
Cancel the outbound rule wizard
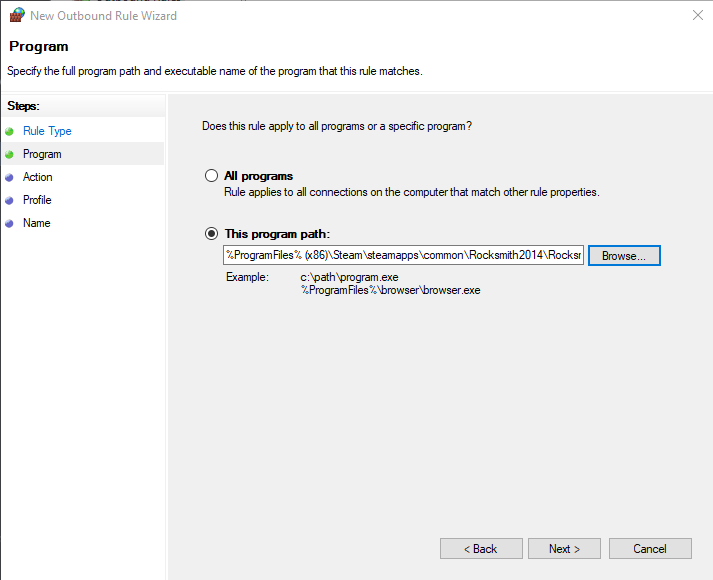click(650, 549)
